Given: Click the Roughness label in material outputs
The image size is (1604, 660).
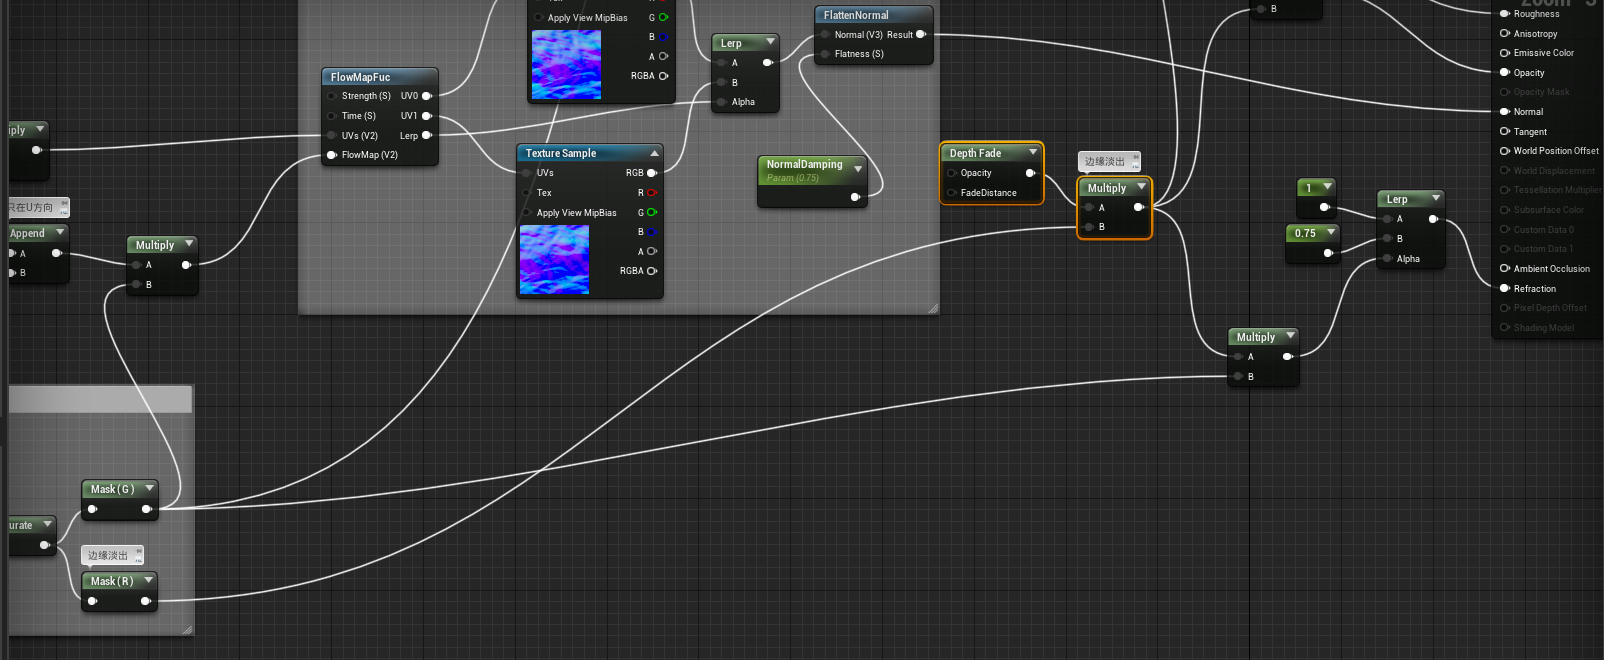Looking at the screenshot, I should pyautogui.click(x=1536, y=14).
